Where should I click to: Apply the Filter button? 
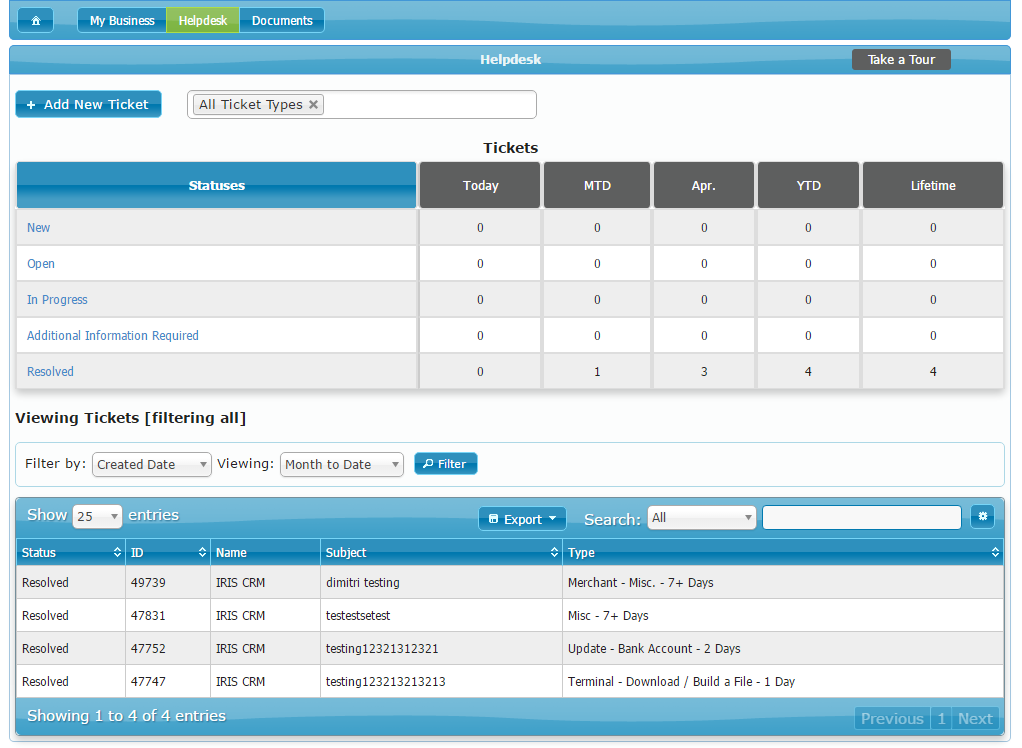point(446,464)
